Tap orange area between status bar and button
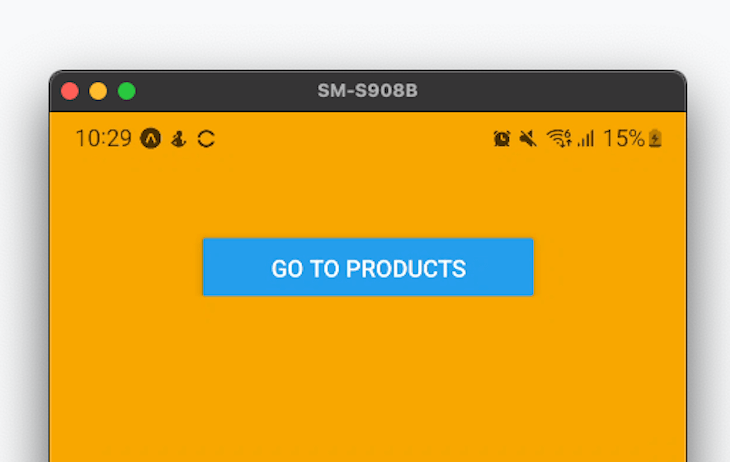This screenshot has height=462, width=730. 368,198
